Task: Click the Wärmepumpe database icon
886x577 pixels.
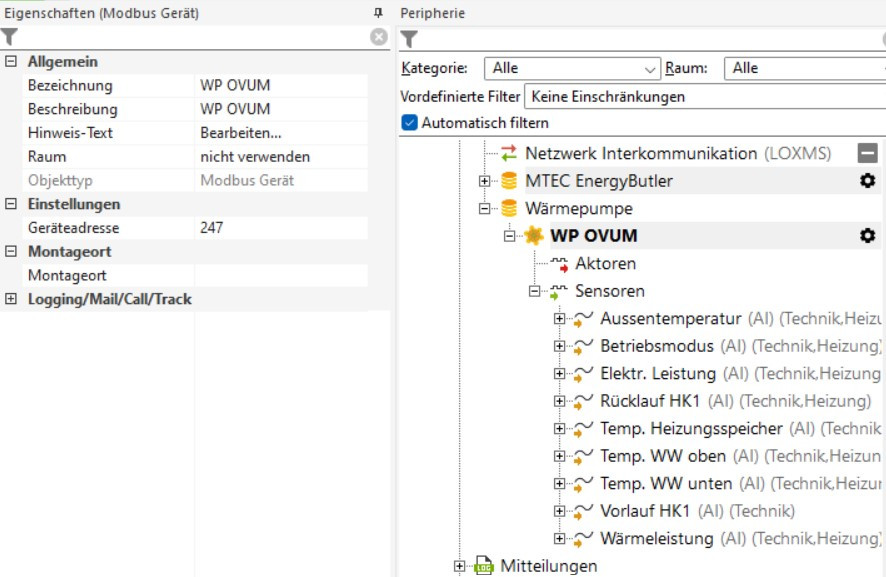Action: coord(509,209)
